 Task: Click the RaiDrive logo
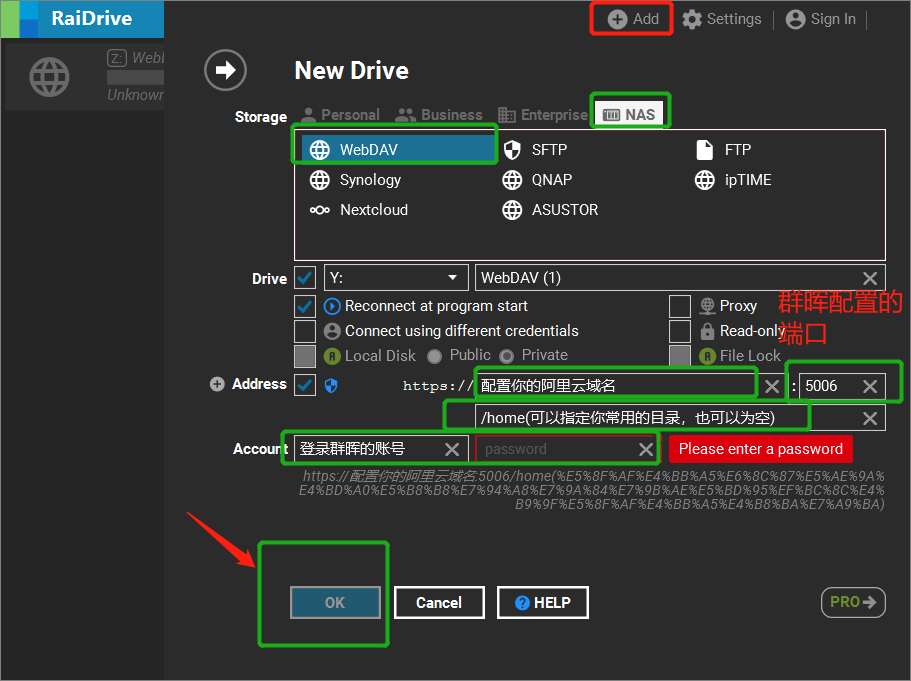82,19
